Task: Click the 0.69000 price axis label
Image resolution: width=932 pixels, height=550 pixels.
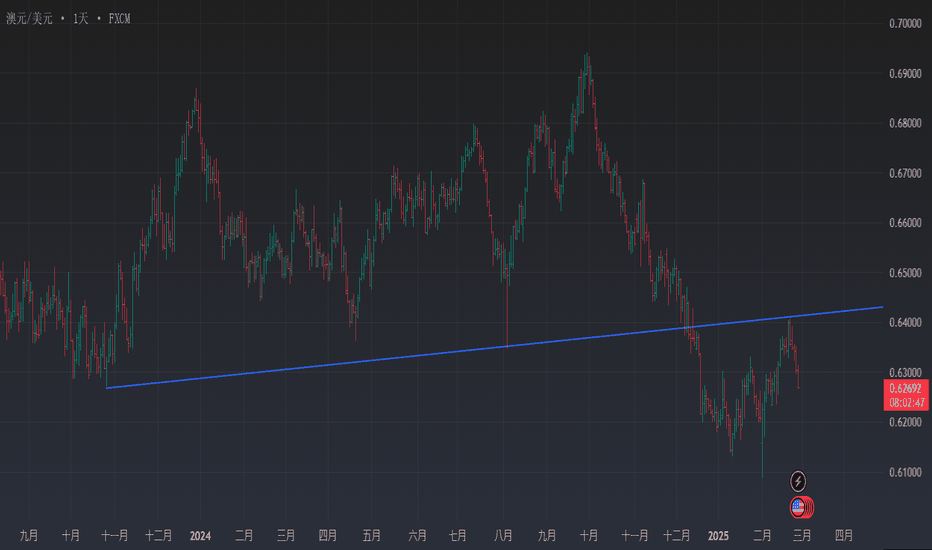Action: click(906, 74)
